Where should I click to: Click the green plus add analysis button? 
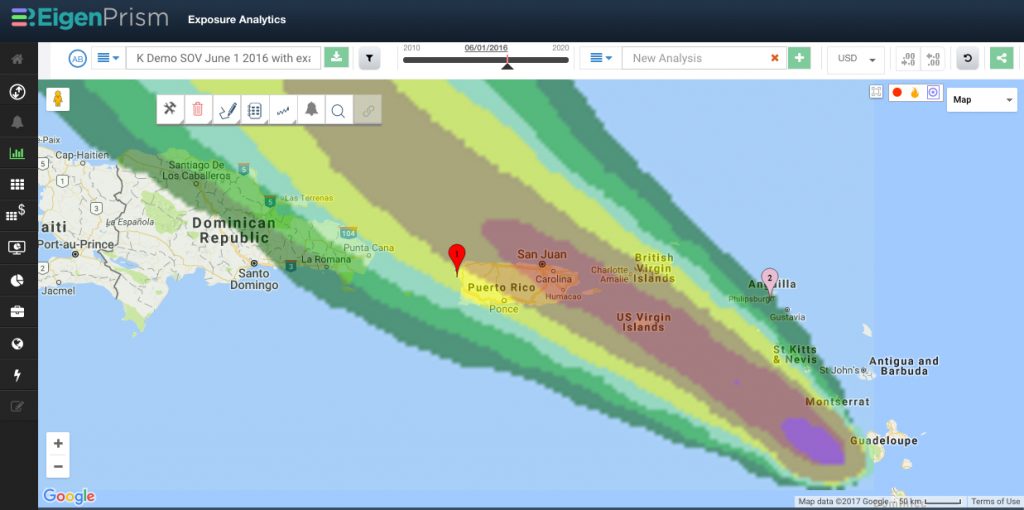pyautogui.click(x=799, y=57)
